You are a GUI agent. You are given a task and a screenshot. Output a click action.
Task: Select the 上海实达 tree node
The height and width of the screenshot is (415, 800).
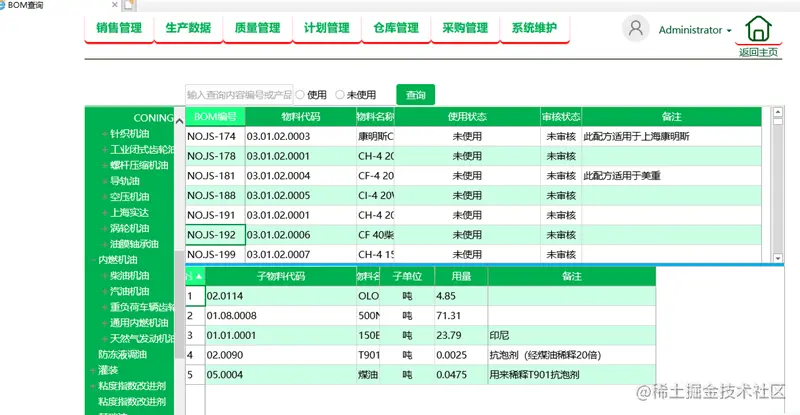pos(130,213)
